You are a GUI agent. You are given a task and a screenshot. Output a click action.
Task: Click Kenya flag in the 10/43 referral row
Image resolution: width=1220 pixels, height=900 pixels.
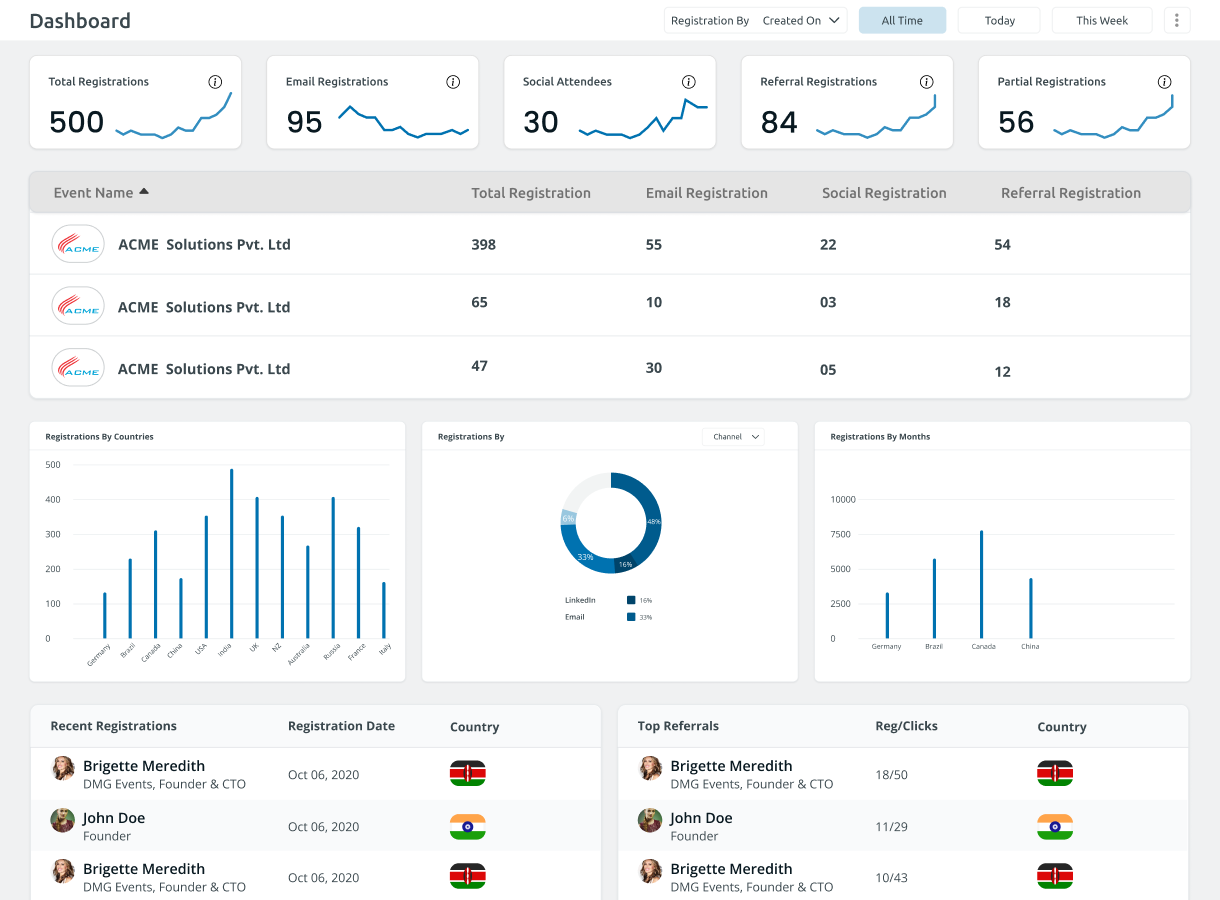(x=1055, y=876)
